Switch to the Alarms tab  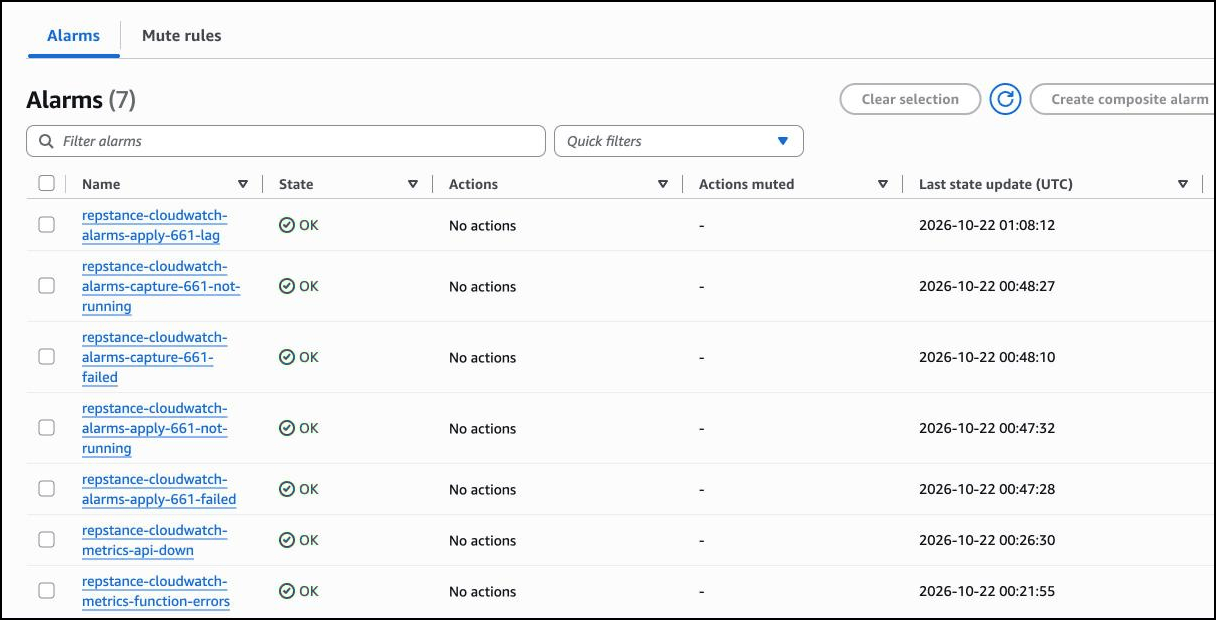(x=74, y=35)
